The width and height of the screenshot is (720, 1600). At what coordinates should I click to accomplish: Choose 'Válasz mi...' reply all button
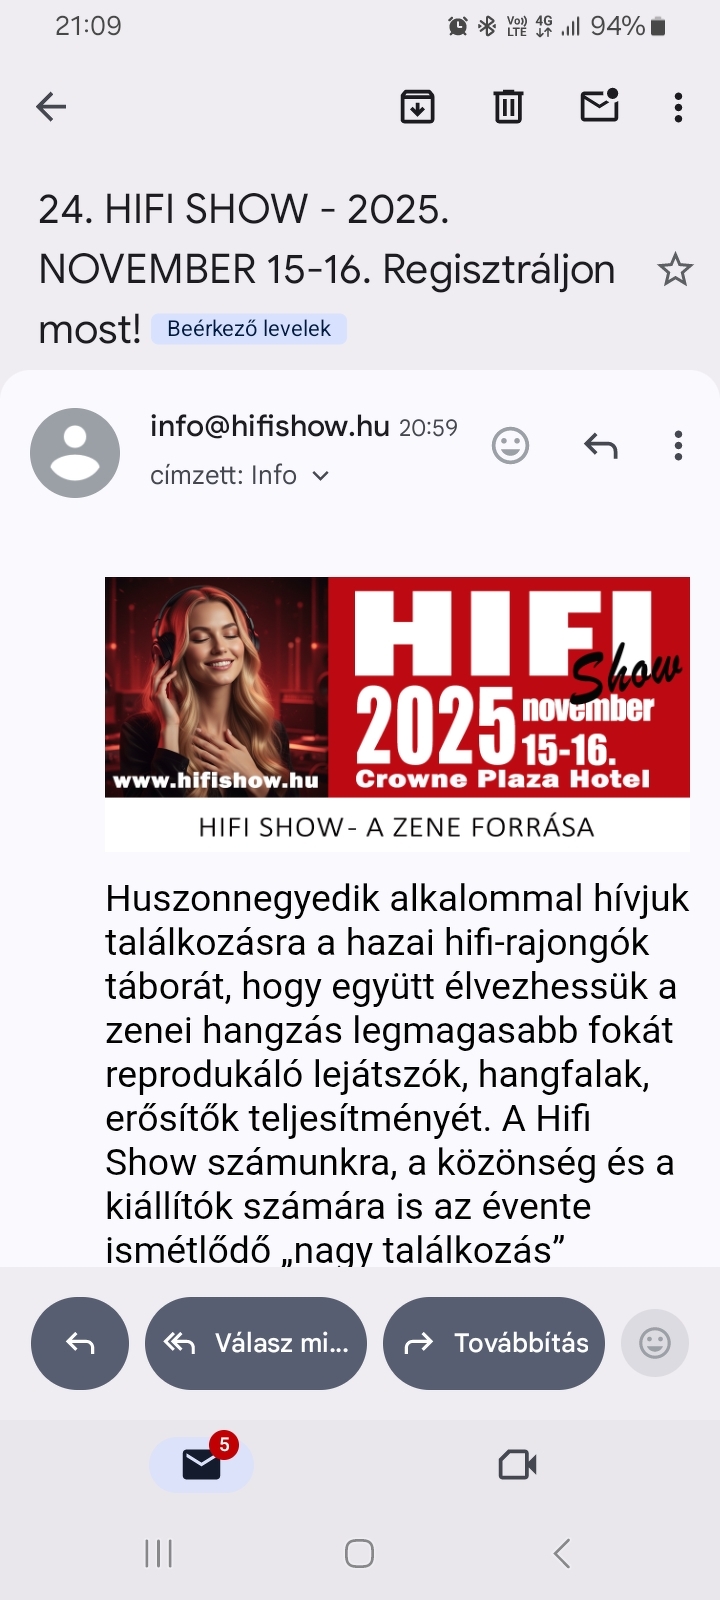(x=256, y=1343)
